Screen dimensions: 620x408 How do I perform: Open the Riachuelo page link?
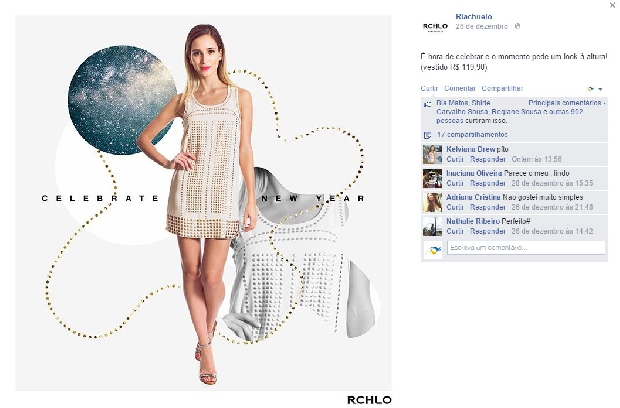[474, 17]
